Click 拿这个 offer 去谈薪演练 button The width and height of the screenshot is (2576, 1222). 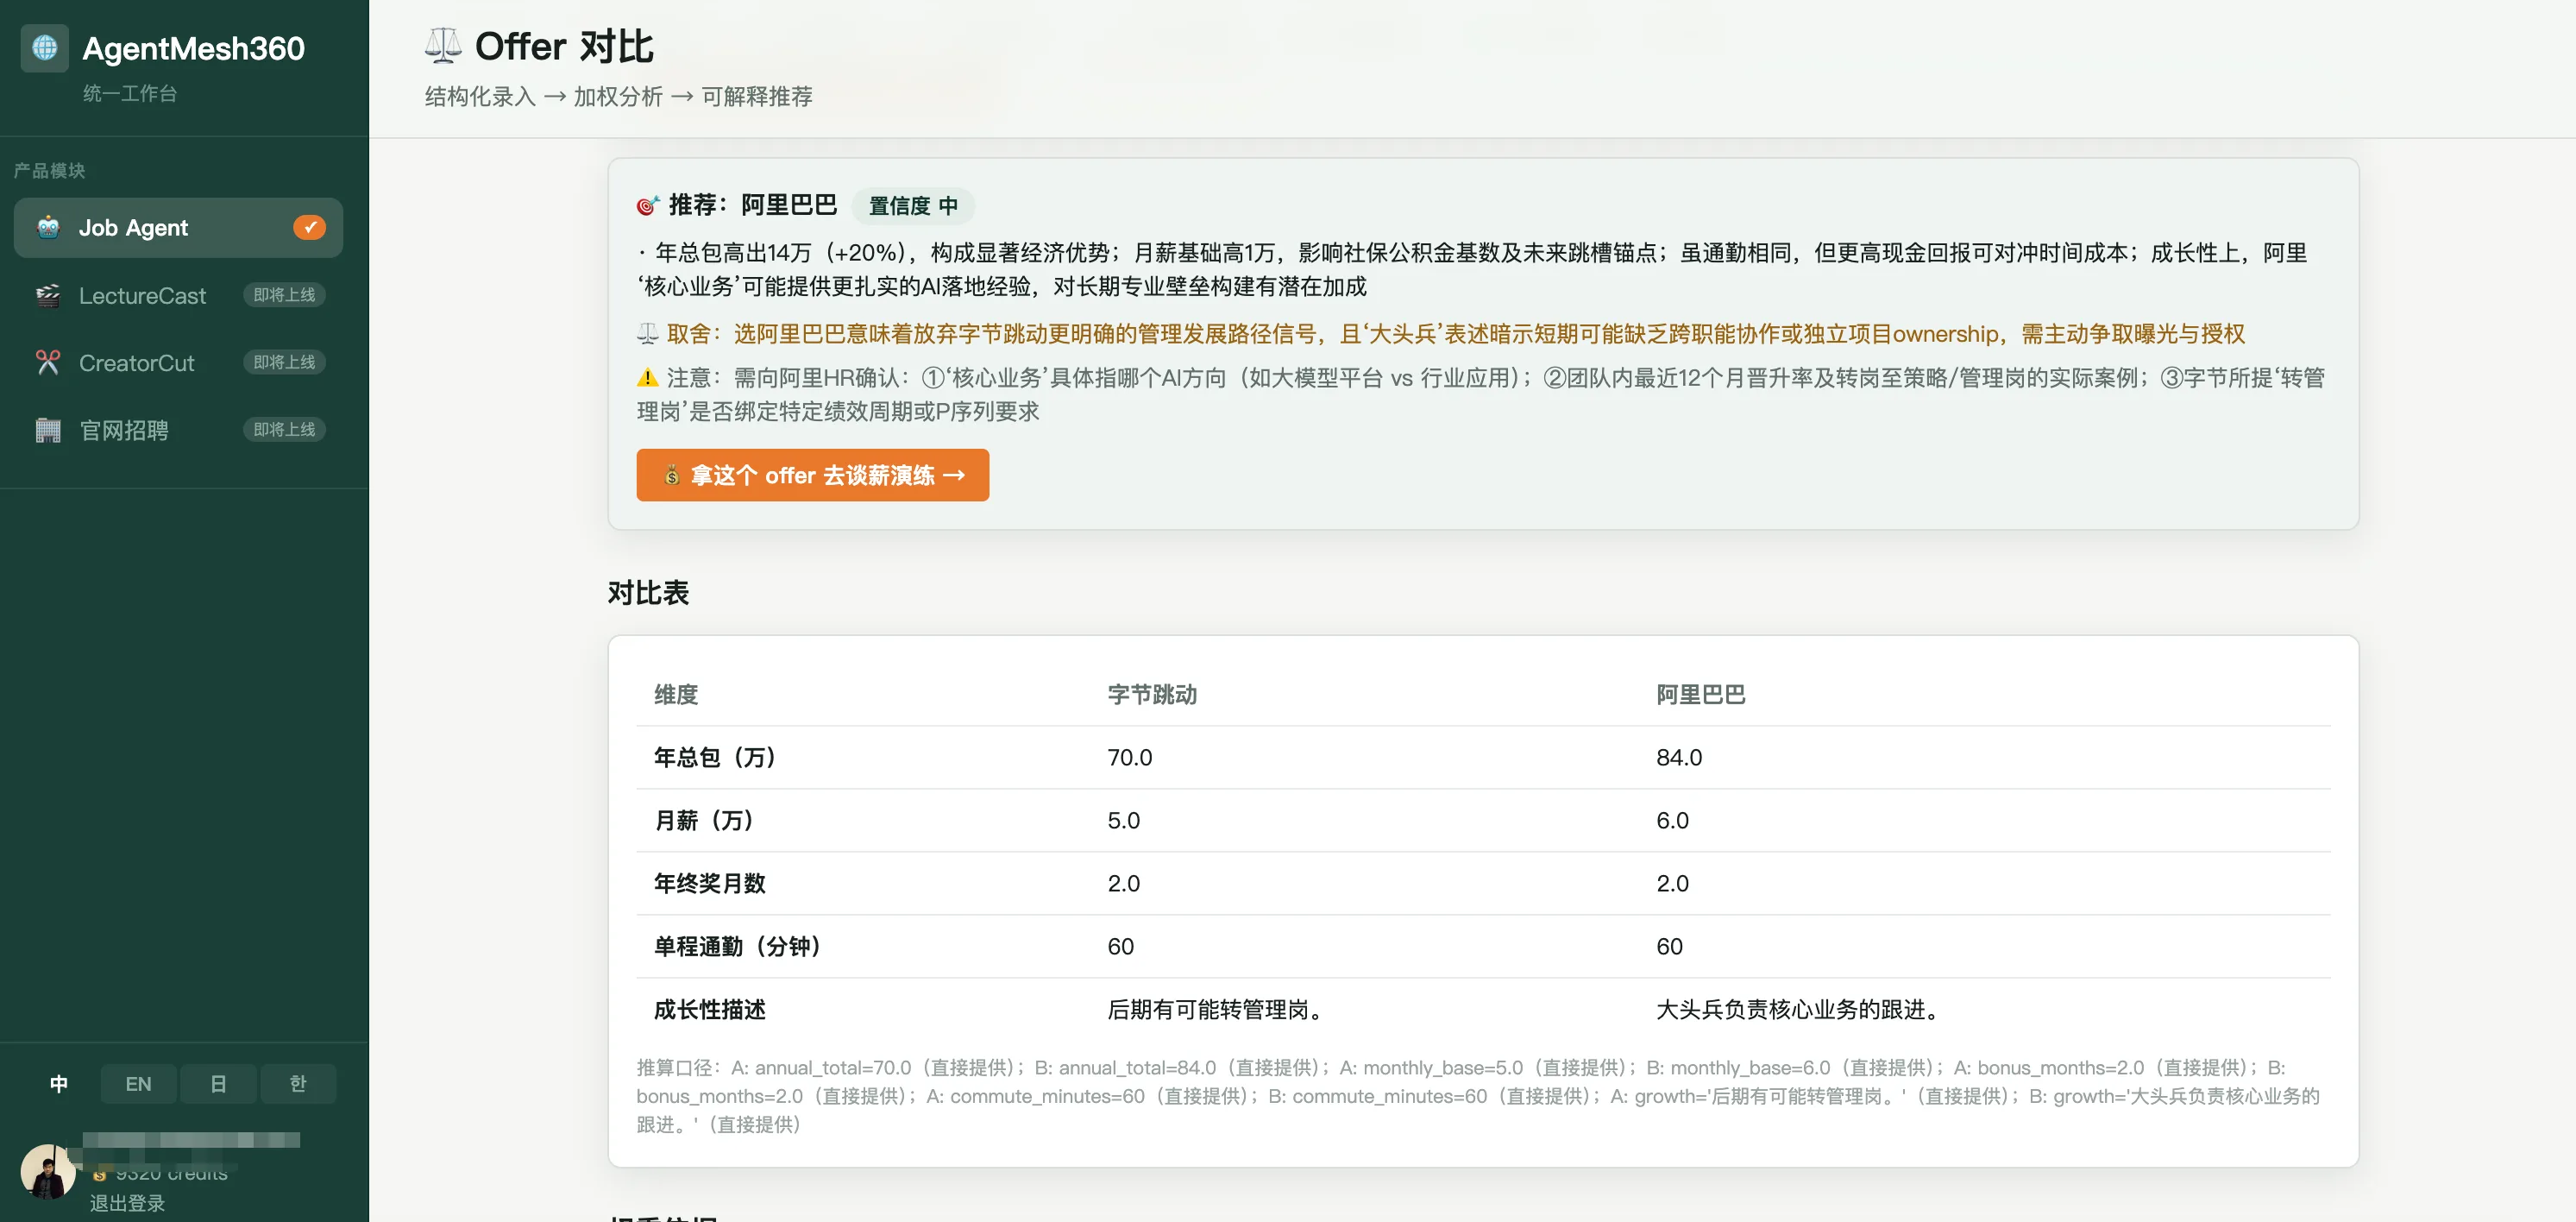812,475
